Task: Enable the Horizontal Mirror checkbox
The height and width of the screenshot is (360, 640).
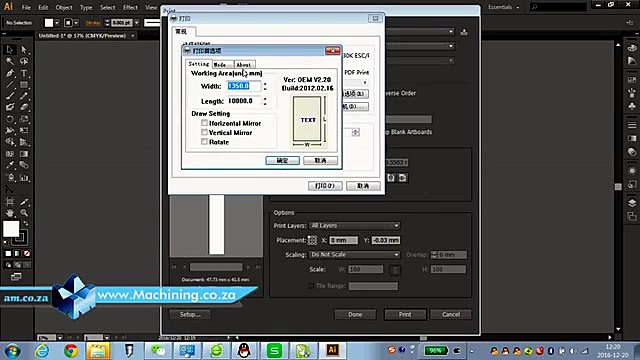Action: pos(204,123)
